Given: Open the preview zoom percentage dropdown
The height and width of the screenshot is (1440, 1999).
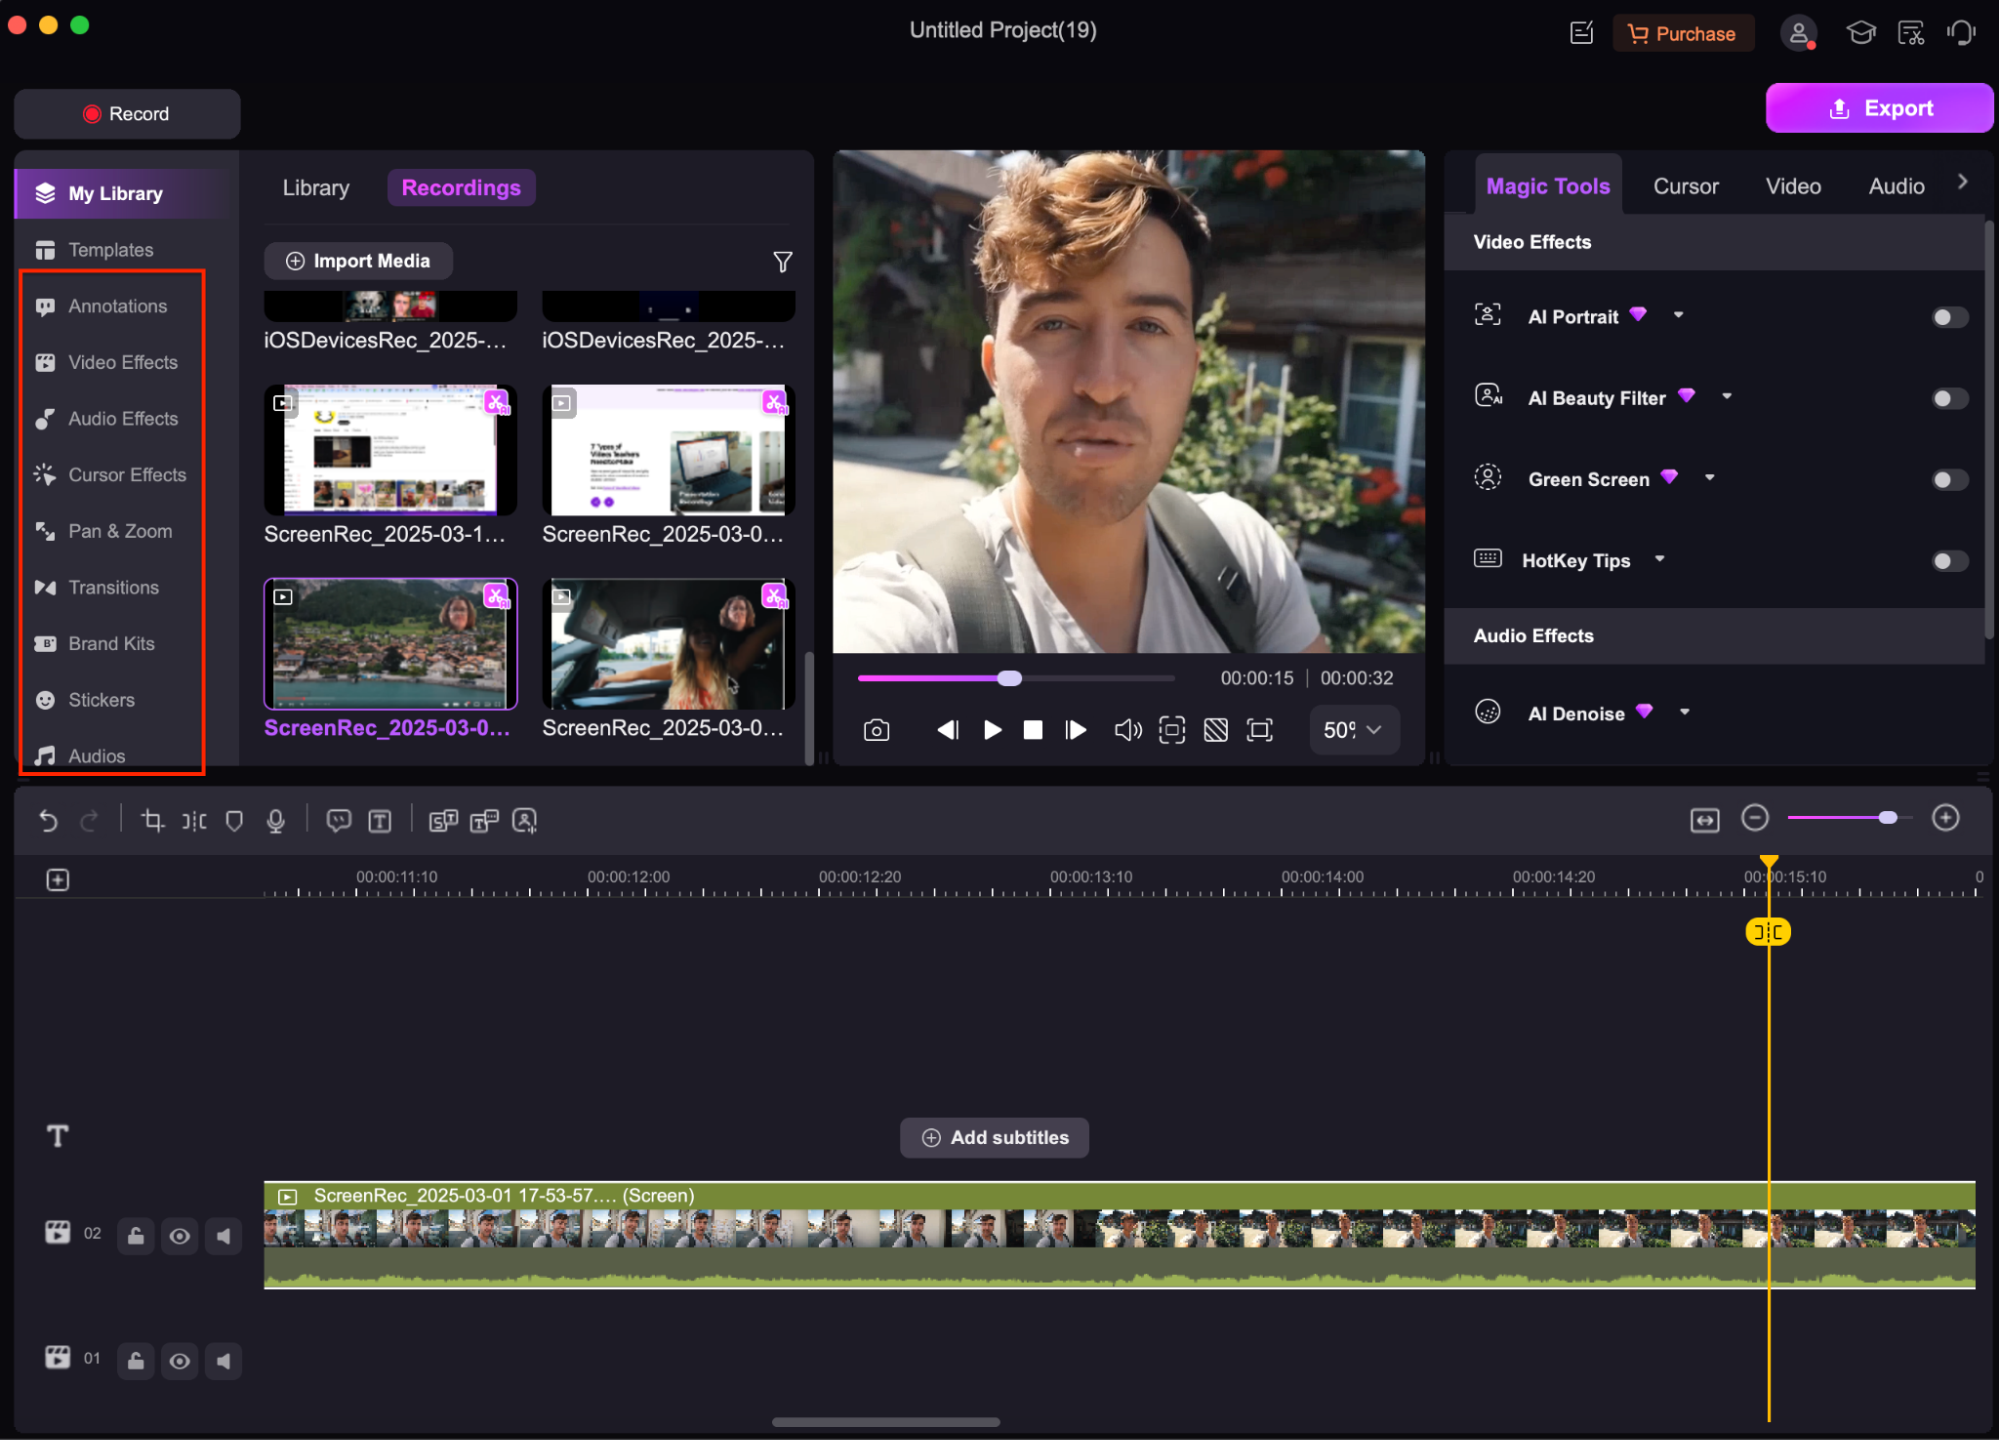Looking at the screenshot, I should coord(1353,730).
